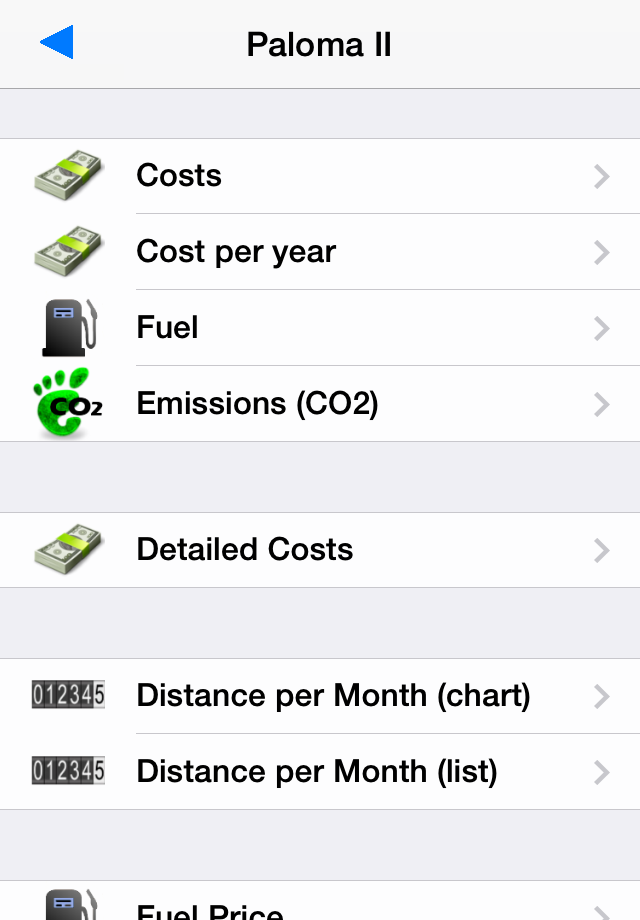The height and width of the screenshot is (920, 640).
Task: Open the Distance per Month (list) entry
Action: point(320,772)
